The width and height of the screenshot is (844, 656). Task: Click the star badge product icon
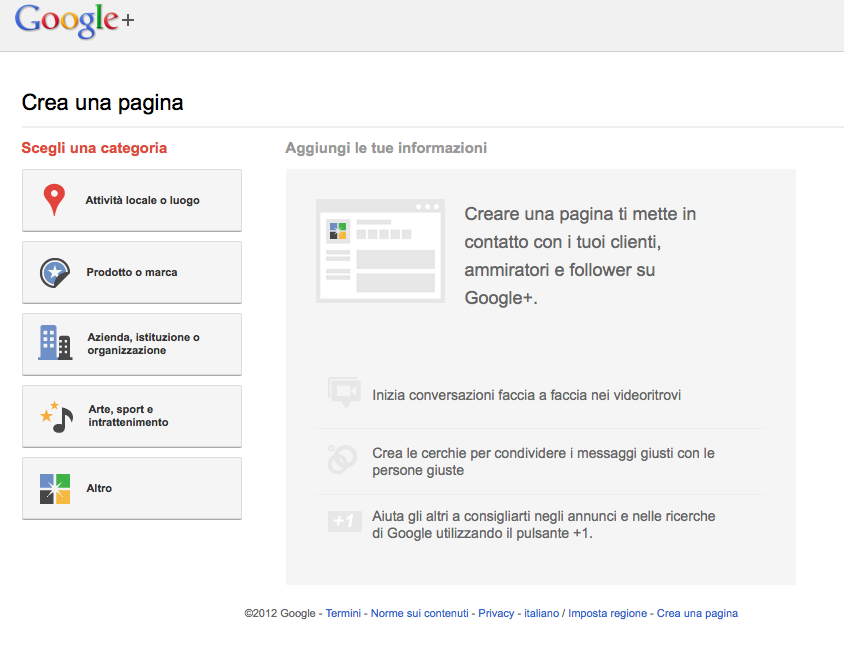coord(54,272)
